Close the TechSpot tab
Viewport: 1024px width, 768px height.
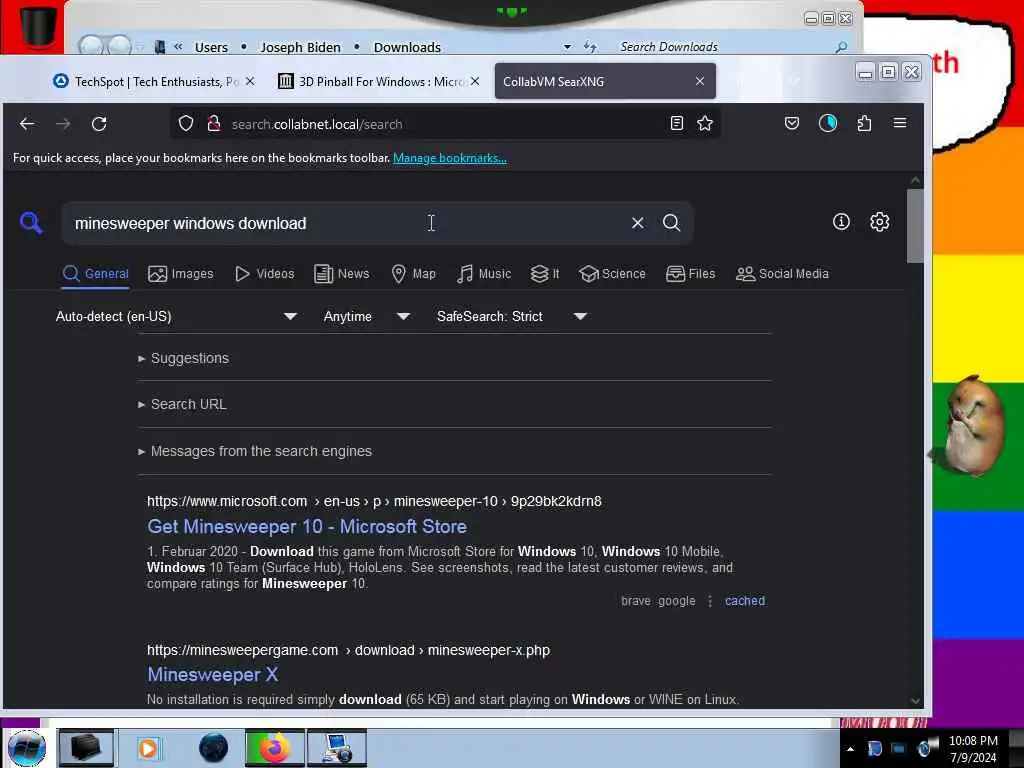(250, 81)
